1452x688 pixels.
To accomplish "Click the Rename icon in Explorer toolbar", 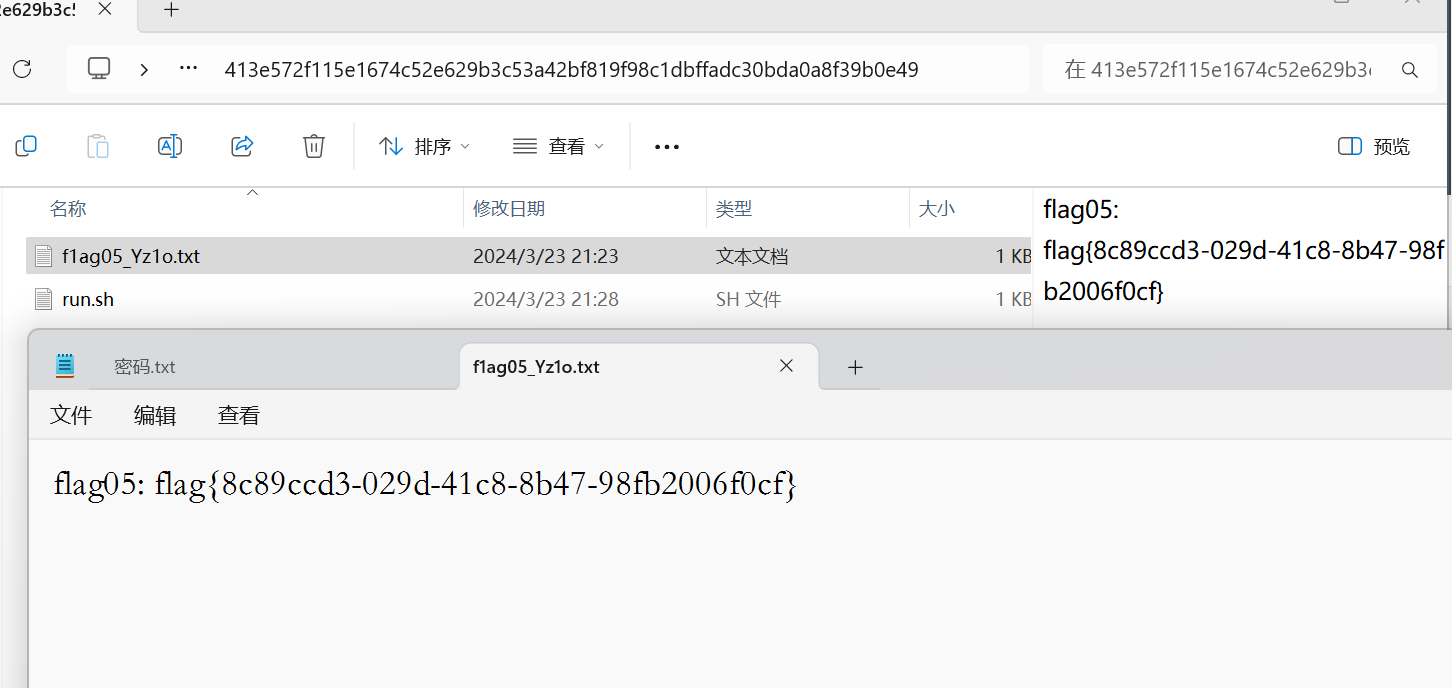I will coord(170,146).
